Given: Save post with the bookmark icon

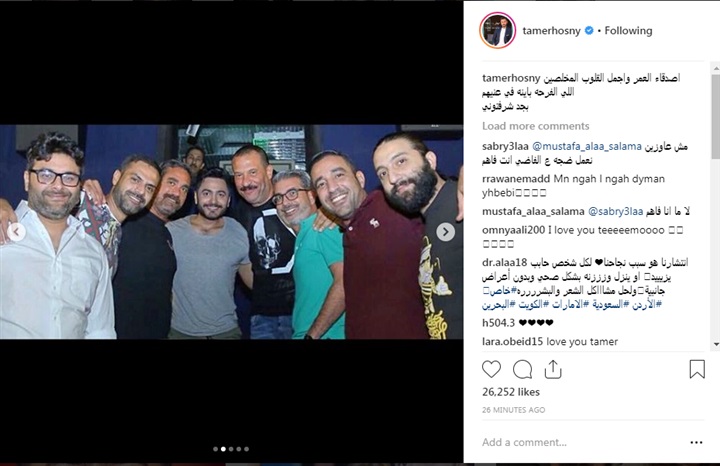Looking at the screenshot, I should click(x=697, y=369).
